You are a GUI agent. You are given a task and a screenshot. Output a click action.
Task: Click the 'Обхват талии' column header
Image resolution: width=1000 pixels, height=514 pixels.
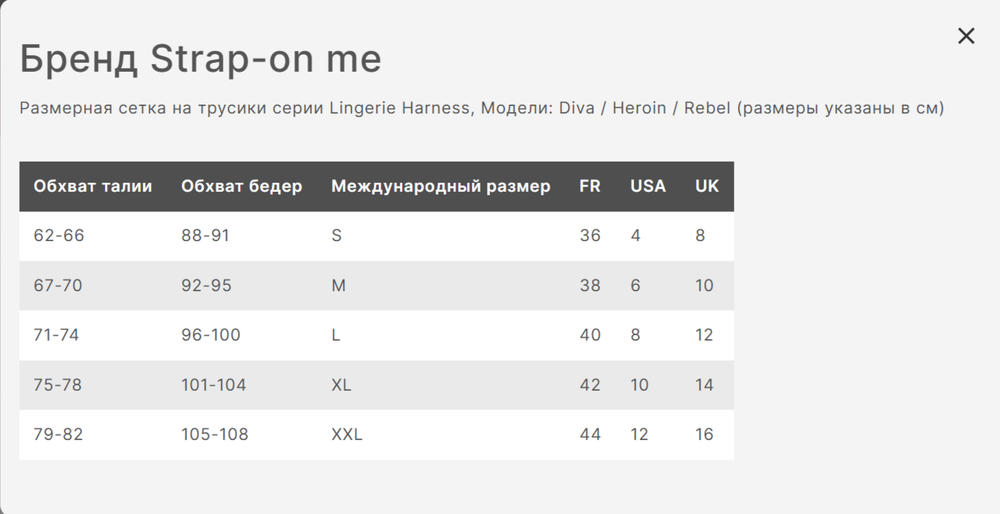coord(92,186)
